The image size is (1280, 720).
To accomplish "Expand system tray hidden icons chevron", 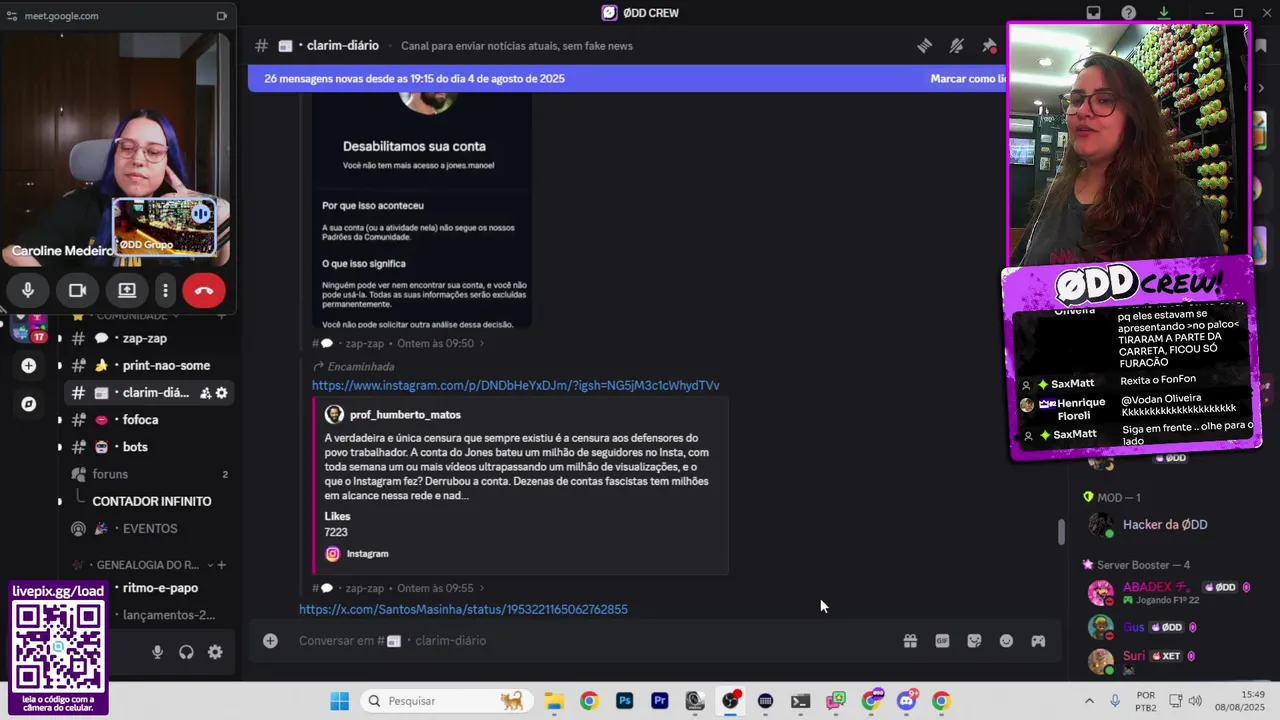I will [x=1090, y=701].
